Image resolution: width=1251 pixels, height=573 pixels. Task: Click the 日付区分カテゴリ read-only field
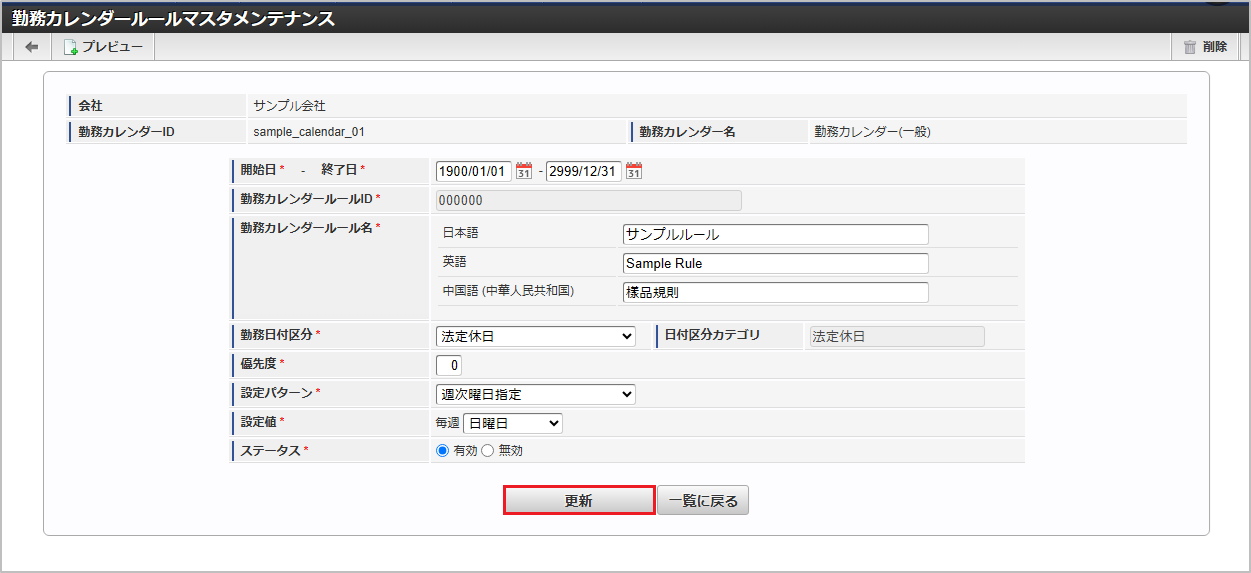coord(896,337)
